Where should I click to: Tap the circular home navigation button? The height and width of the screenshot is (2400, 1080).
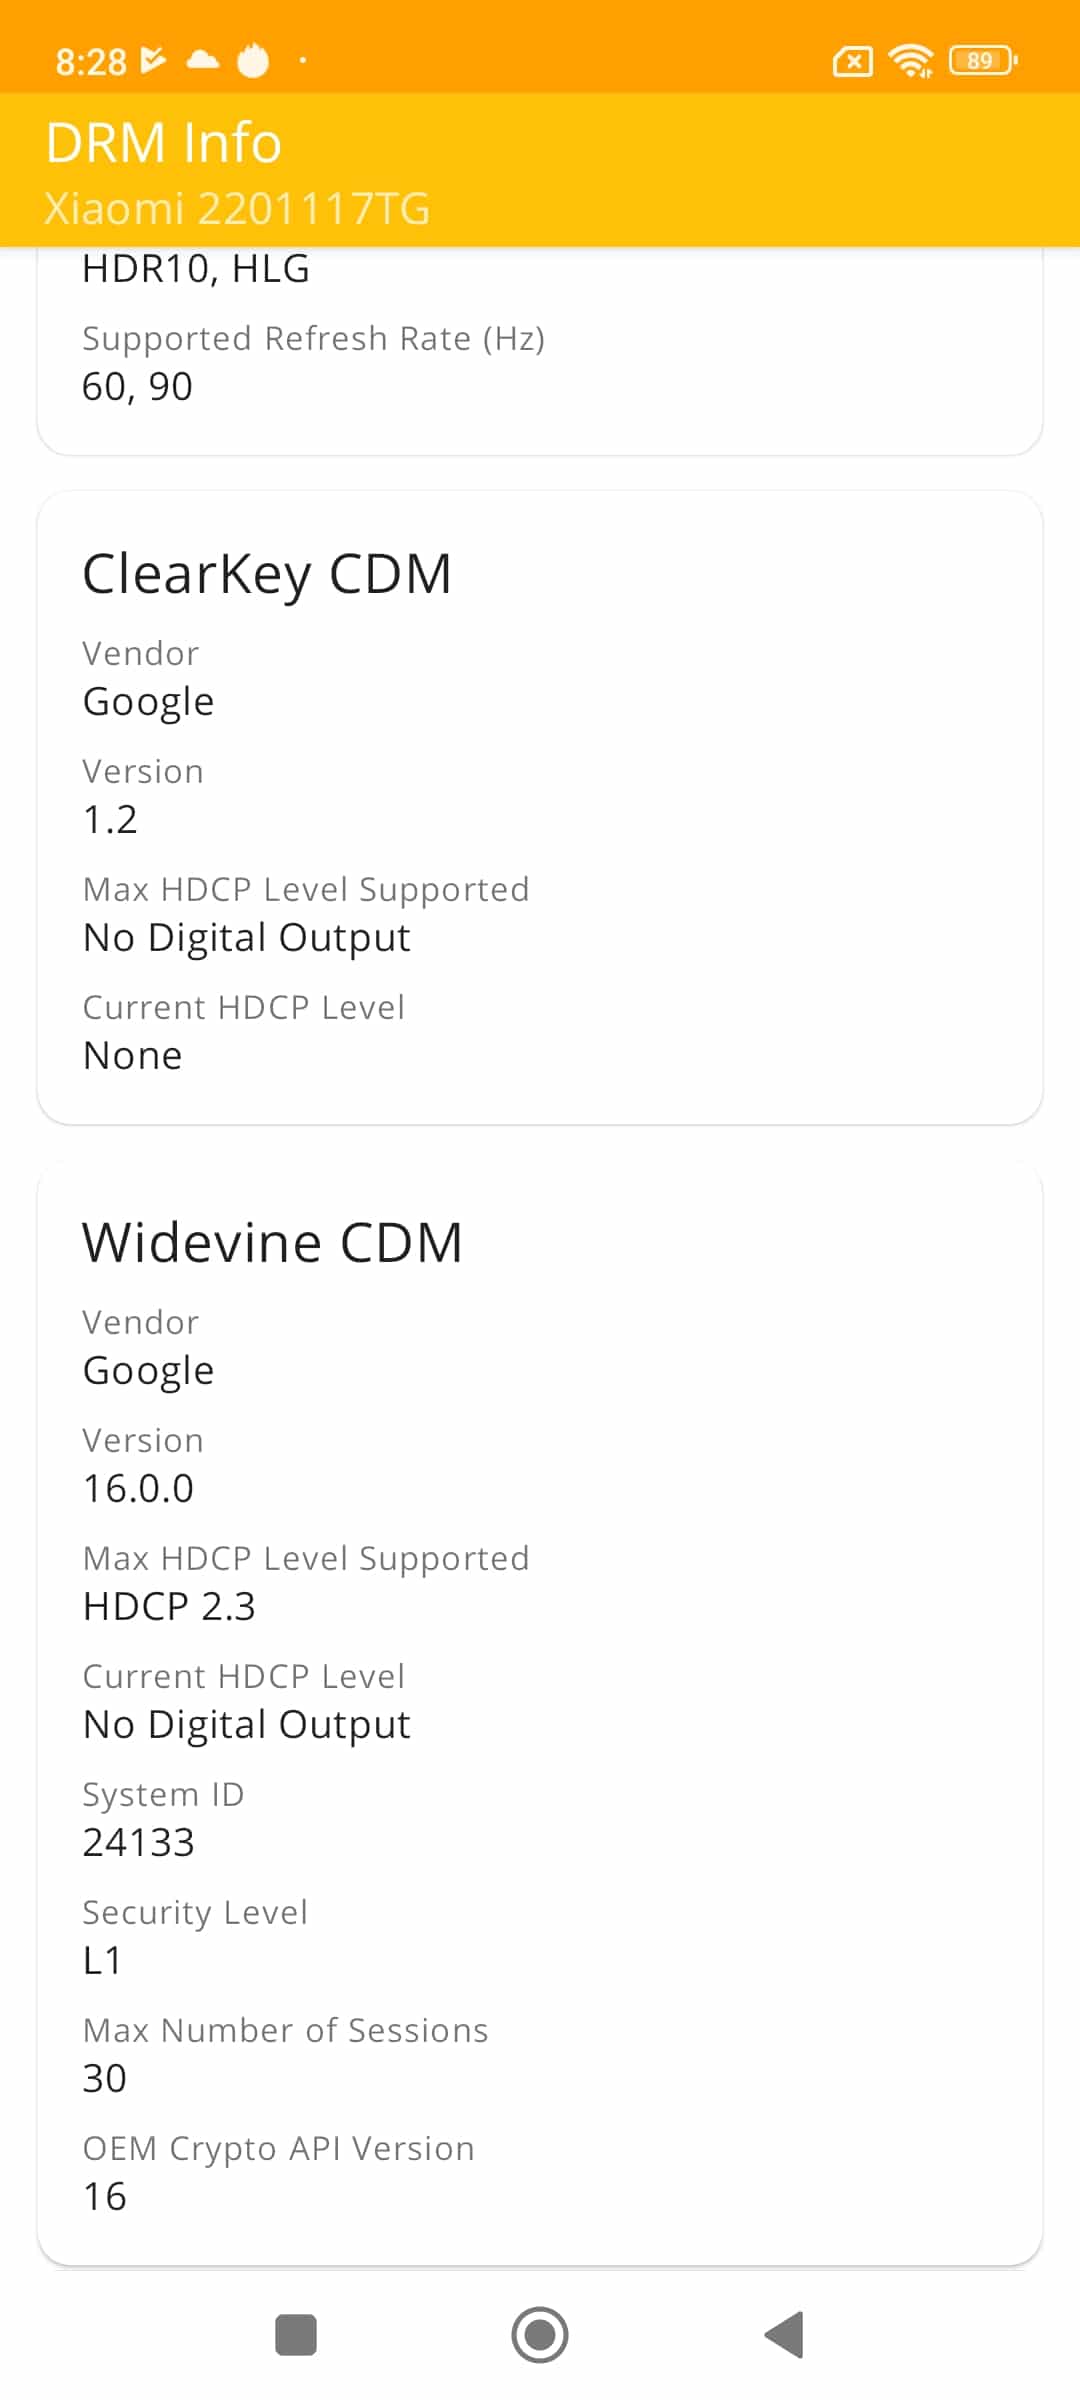pyautogui.click(x=540, y=2335)
